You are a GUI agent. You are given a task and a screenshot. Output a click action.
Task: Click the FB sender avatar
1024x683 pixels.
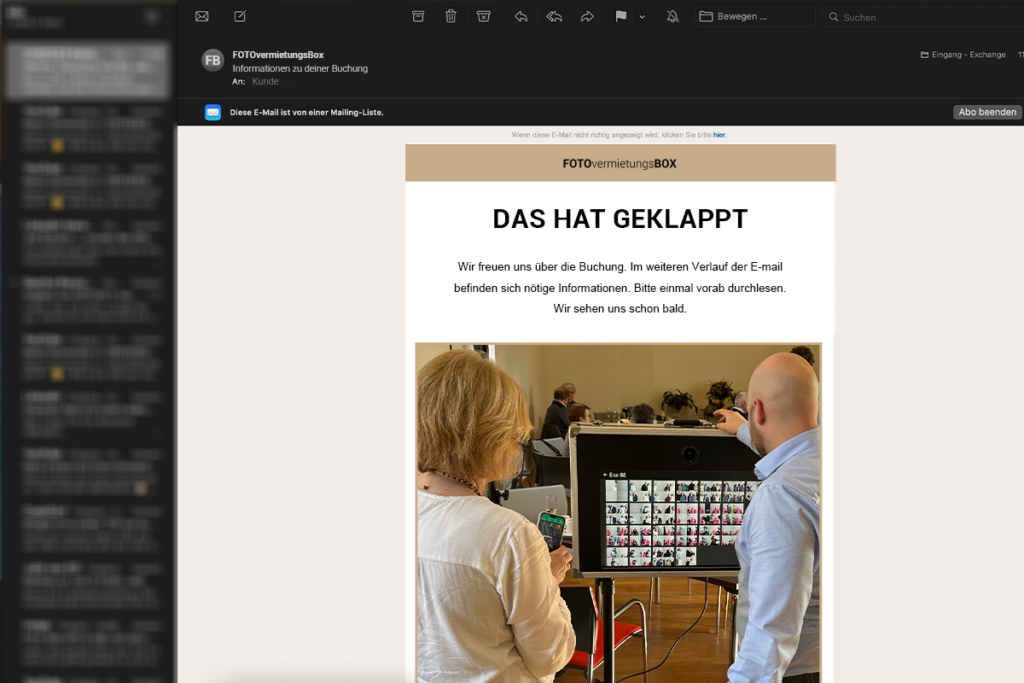[213, 61]
